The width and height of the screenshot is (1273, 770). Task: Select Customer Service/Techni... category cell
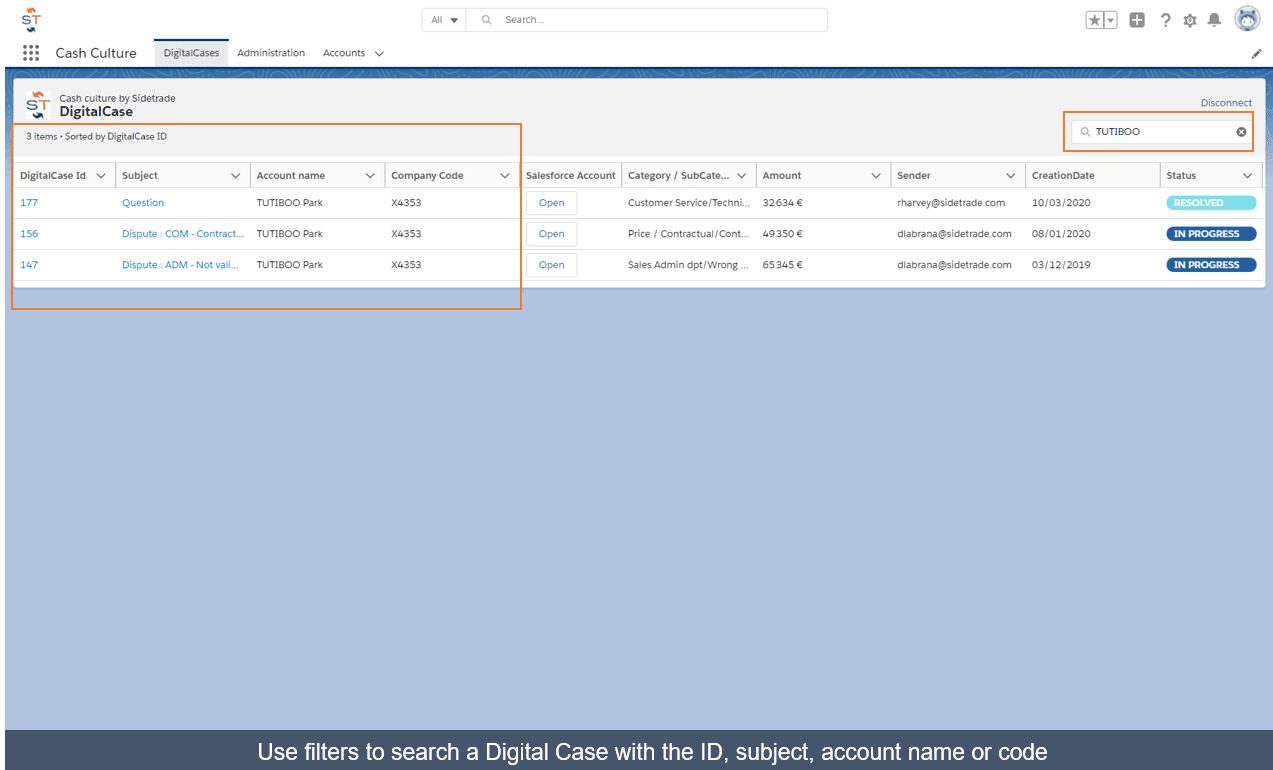tap(689, 203)
